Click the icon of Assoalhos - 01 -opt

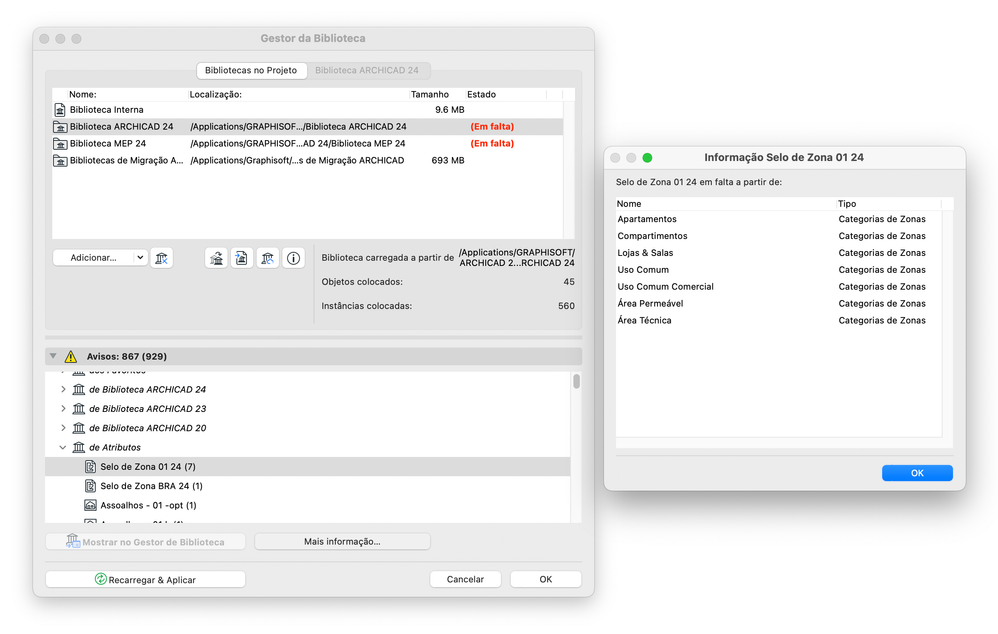[90, 505]
